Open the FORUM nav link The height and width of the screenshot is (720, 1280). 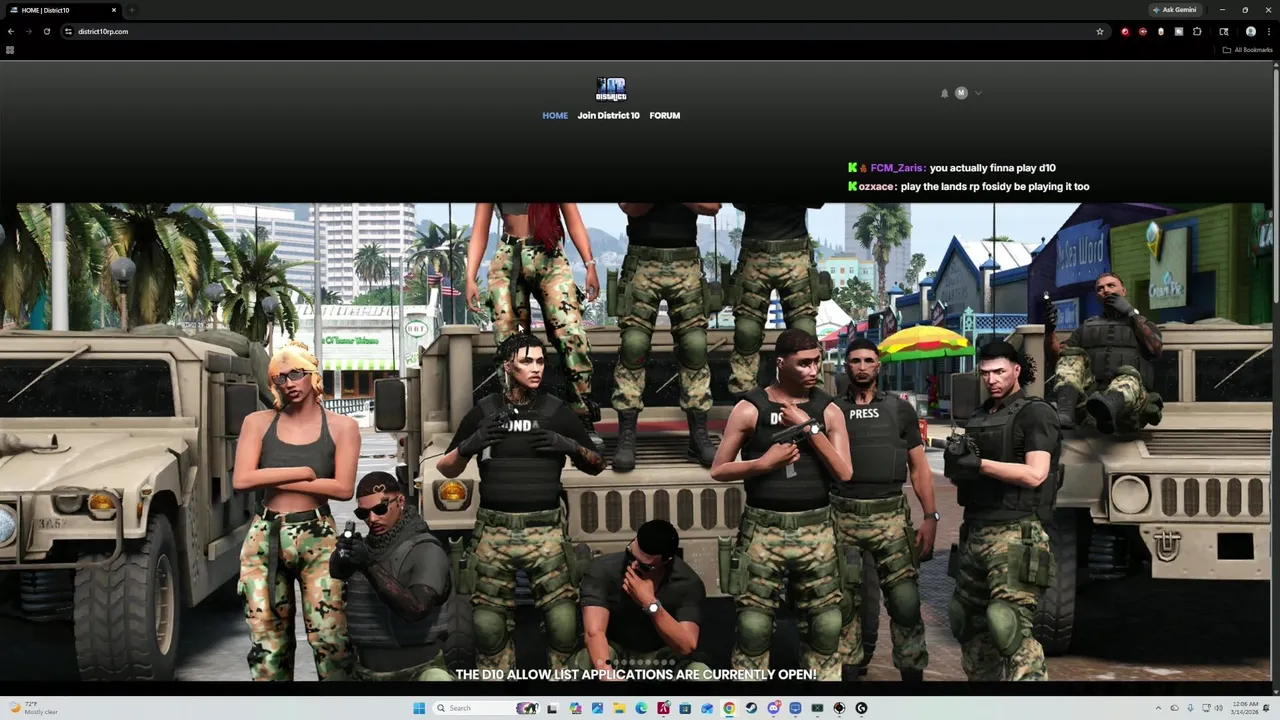pos(665,115)
